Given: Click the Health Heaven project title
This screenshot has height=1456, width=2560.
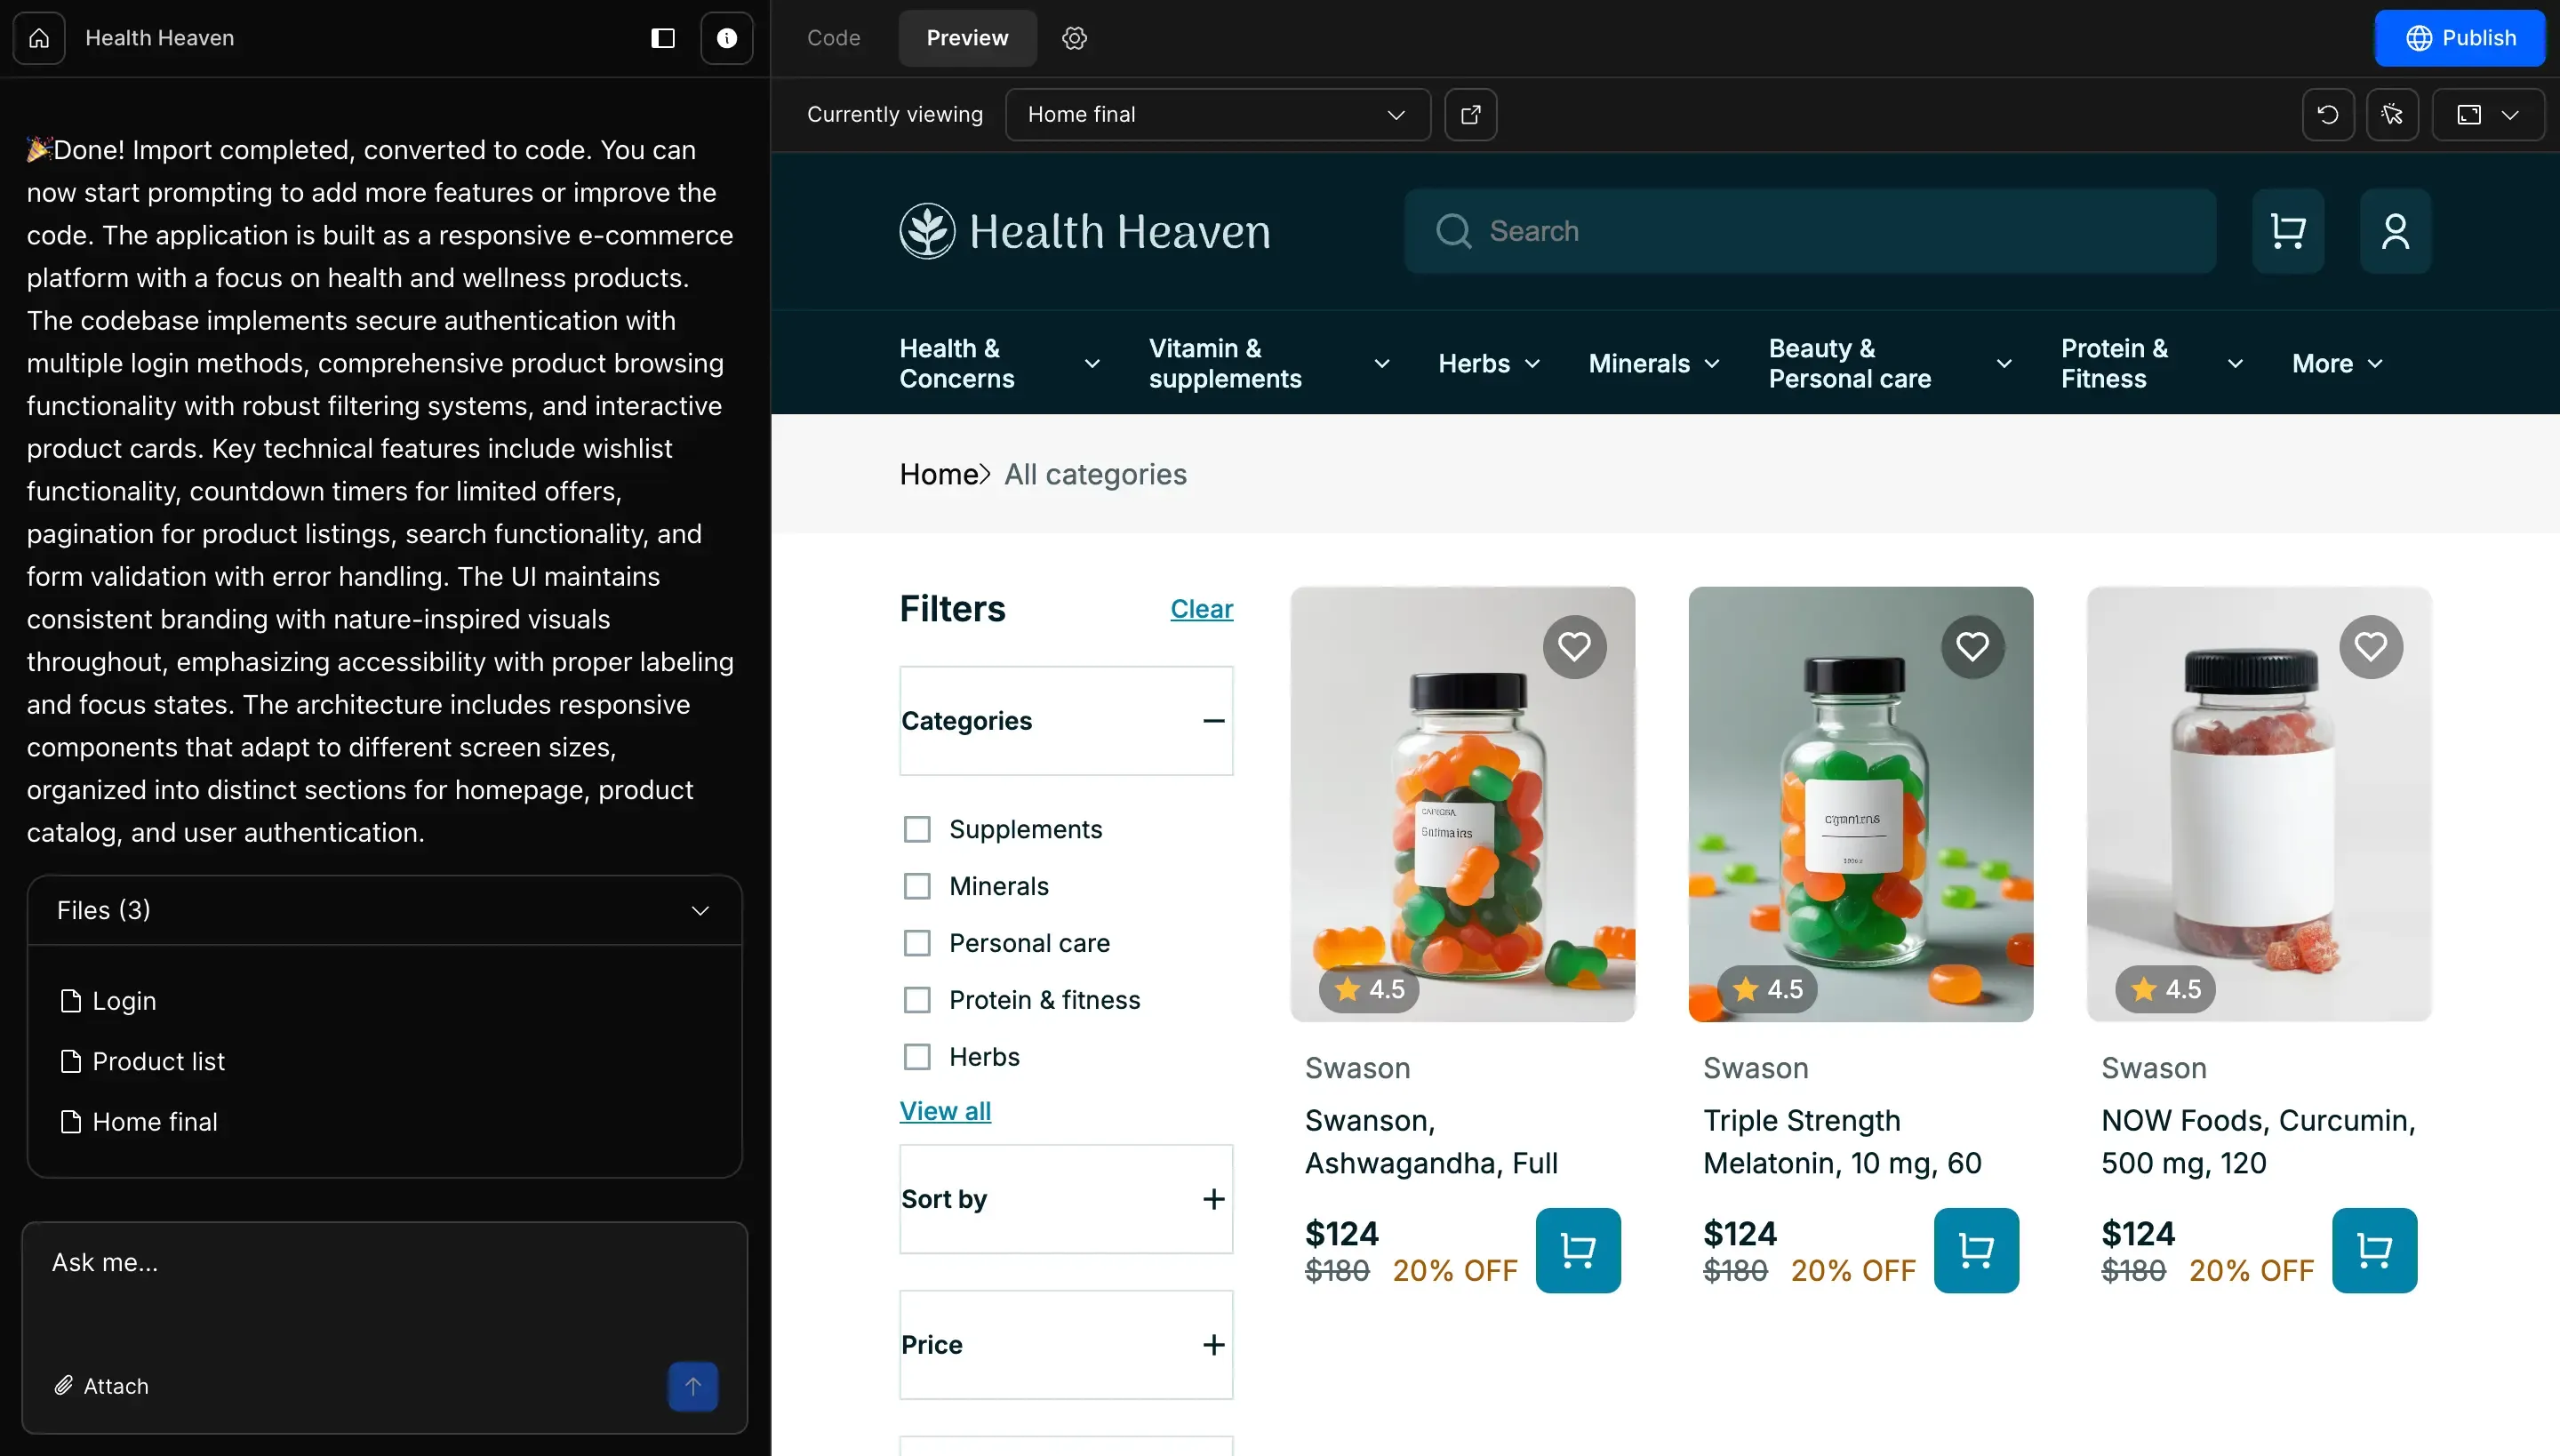Looking at the screenshot, I should tap(160, 38).
